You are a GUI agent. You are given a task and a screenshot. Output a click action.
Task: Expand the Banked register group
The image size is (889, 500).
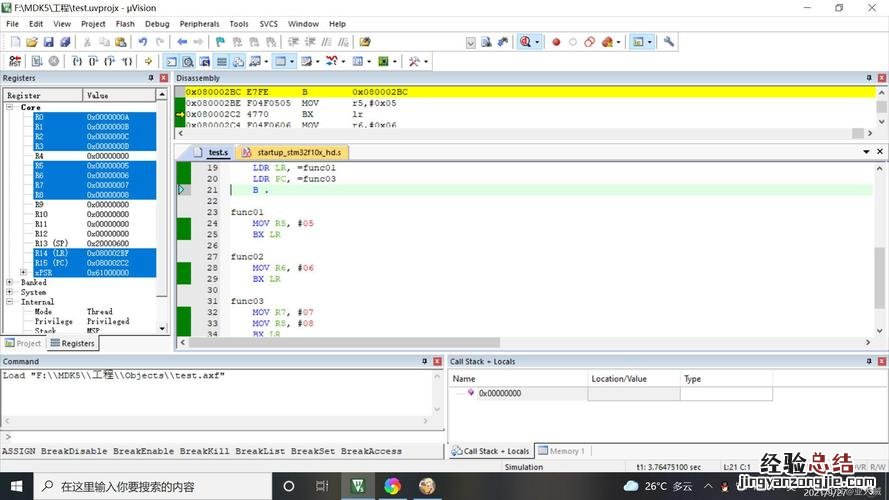tap(10, 283)
